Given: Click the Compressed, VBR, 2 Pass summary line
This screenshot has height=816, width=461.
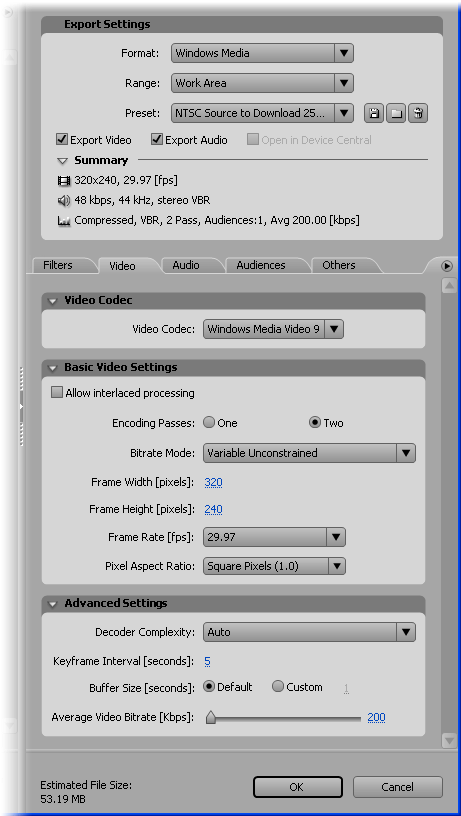Looking at the screenshot, I should pos(217,220).
